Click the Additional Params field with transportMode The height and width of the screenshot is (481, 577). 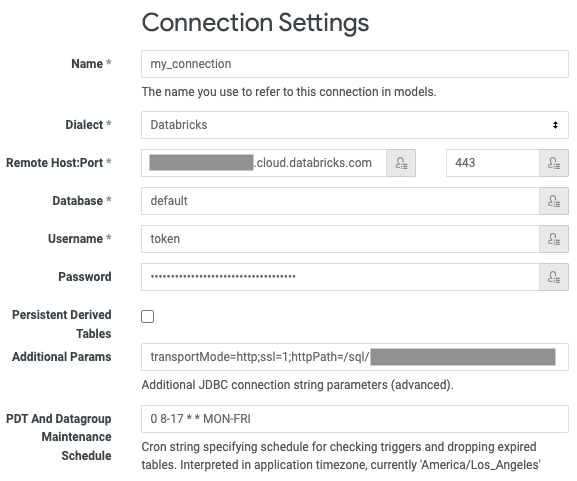pyautogui.click(x=355, y=357)
